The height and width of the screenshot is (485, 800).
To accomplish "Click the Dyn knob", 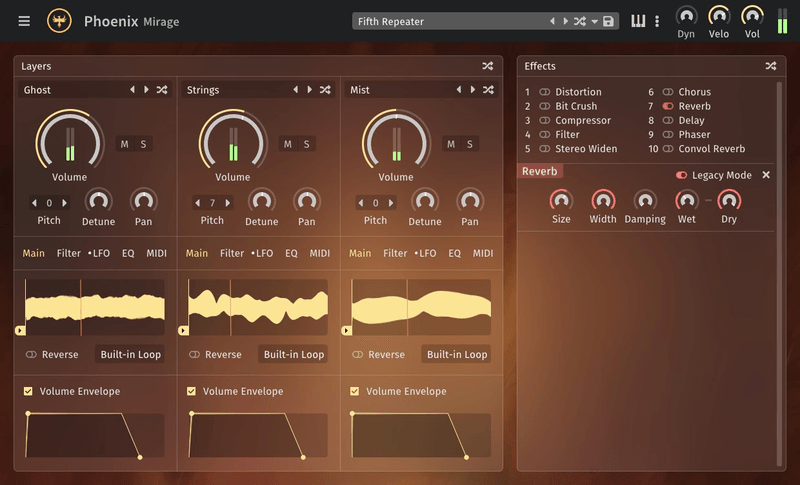I will 686,17.
